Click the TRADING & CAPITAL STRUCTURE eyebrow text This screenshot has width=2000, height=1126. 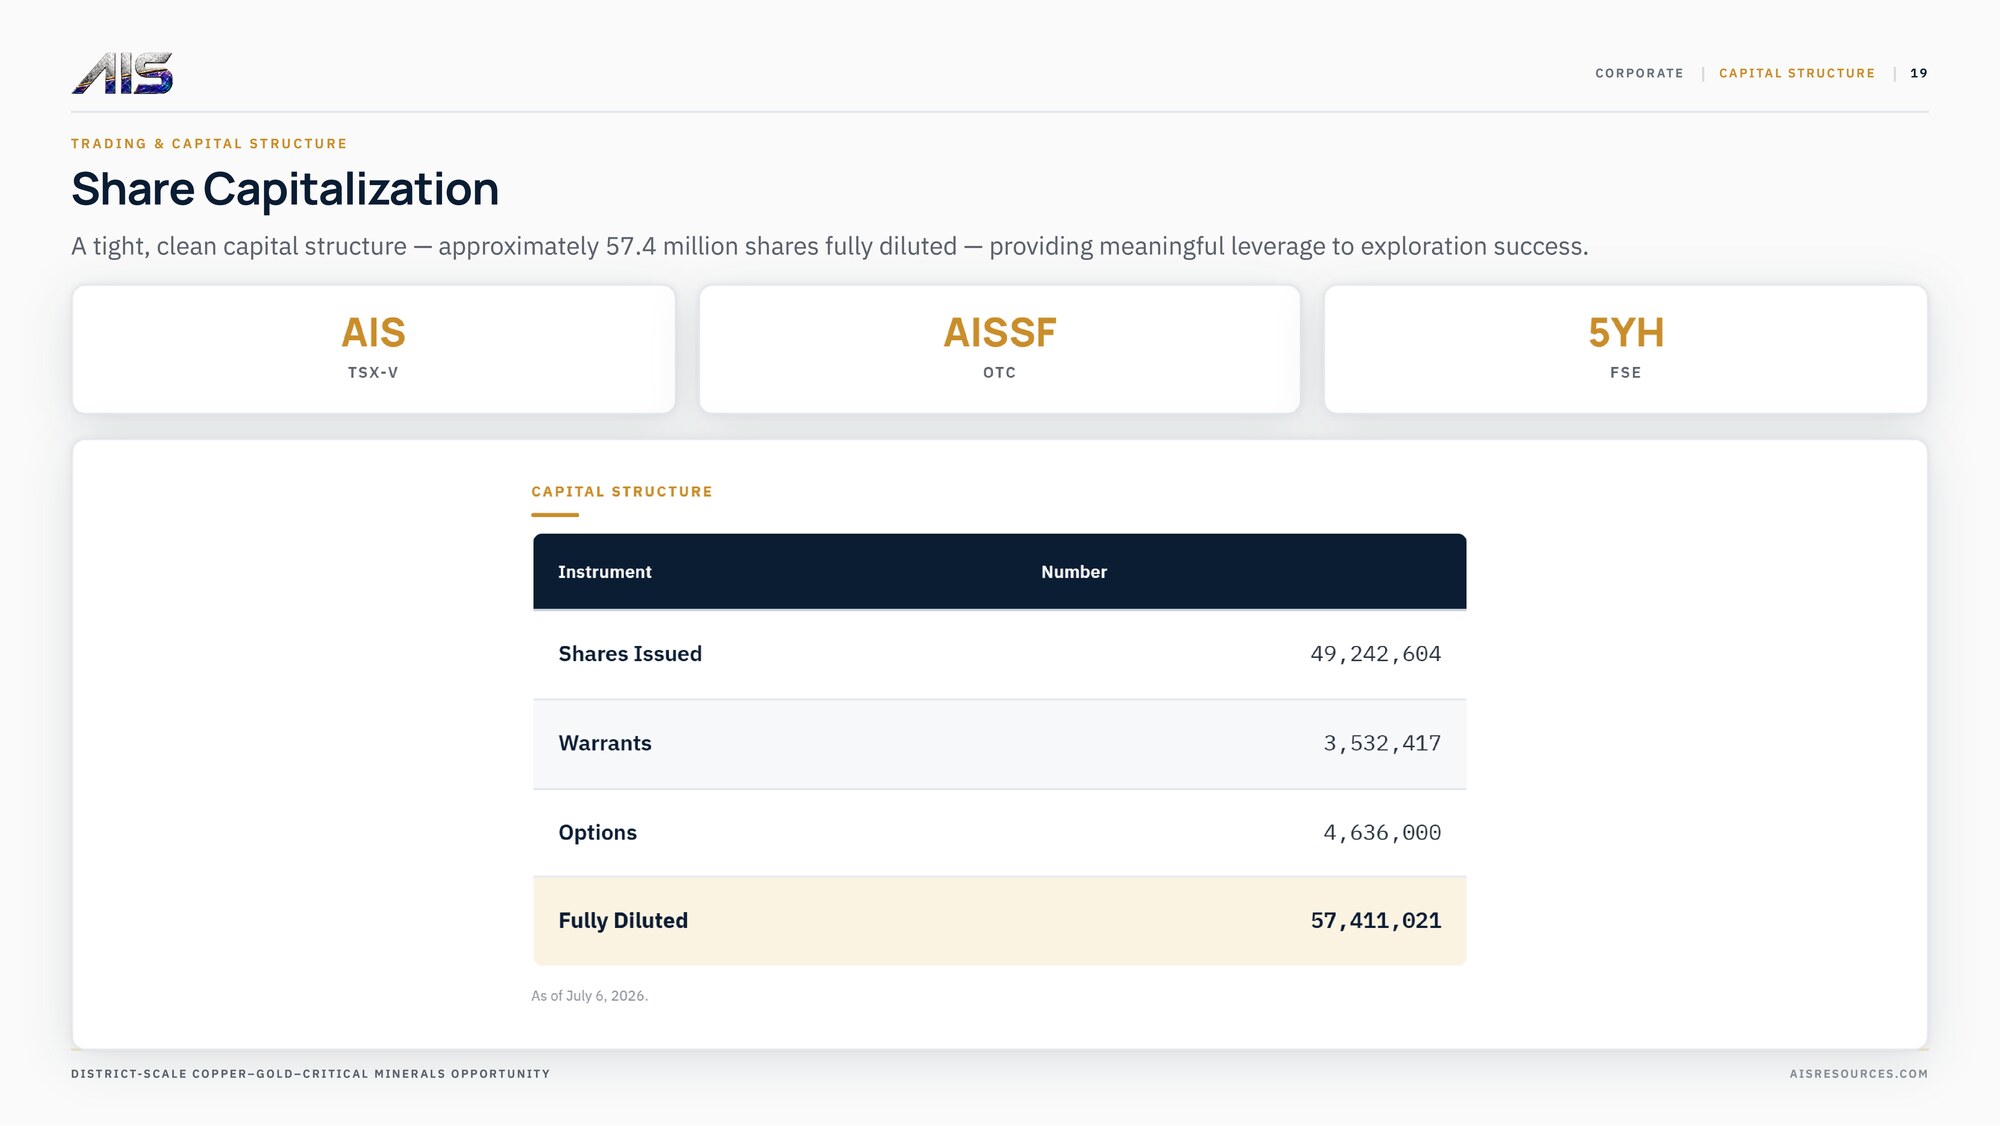pos(209,144)
